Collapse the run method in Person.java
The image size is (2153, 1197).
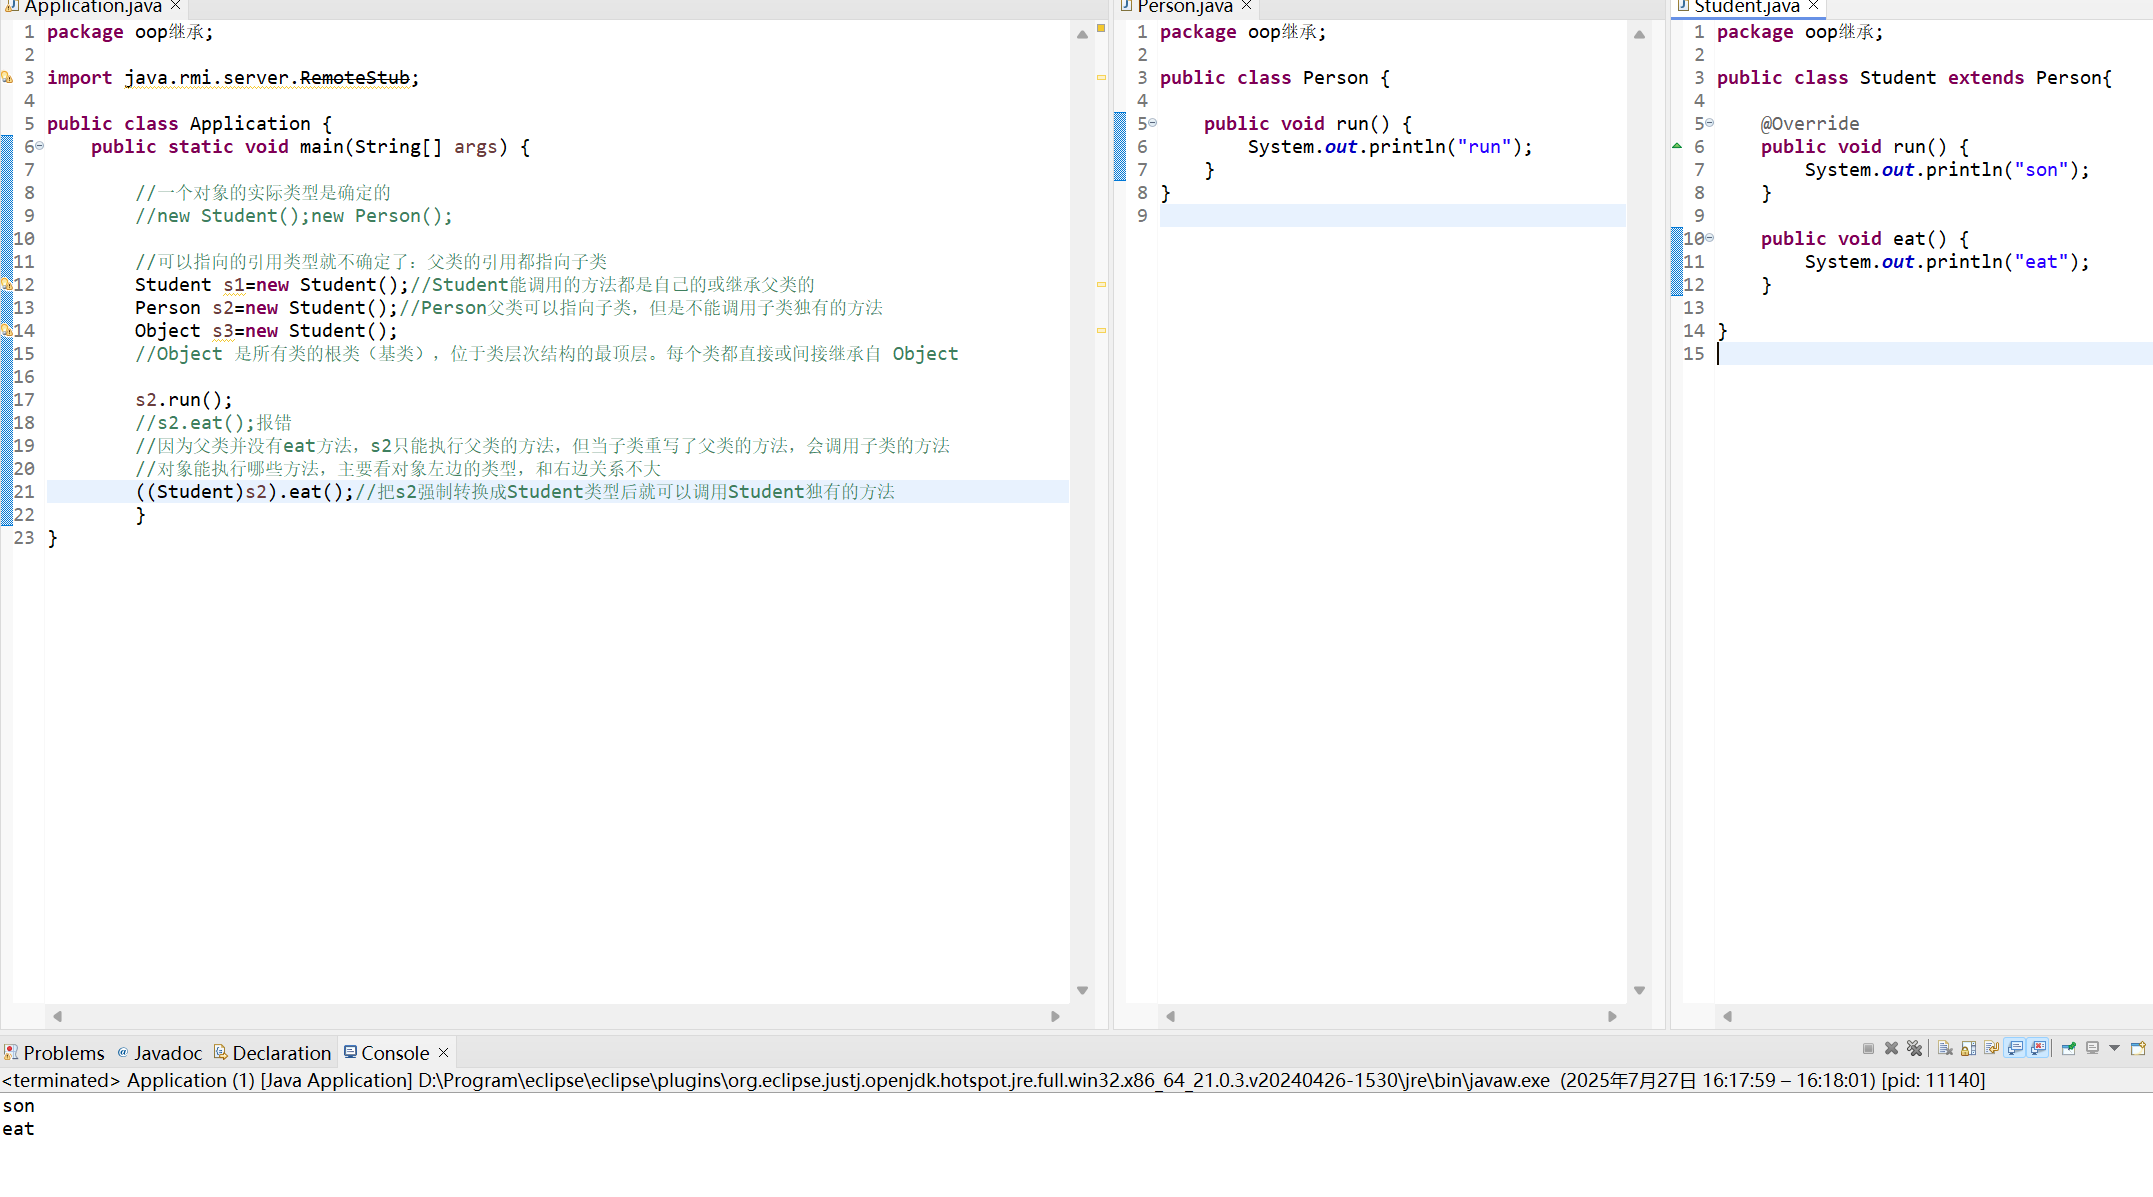click(1153, 123)
